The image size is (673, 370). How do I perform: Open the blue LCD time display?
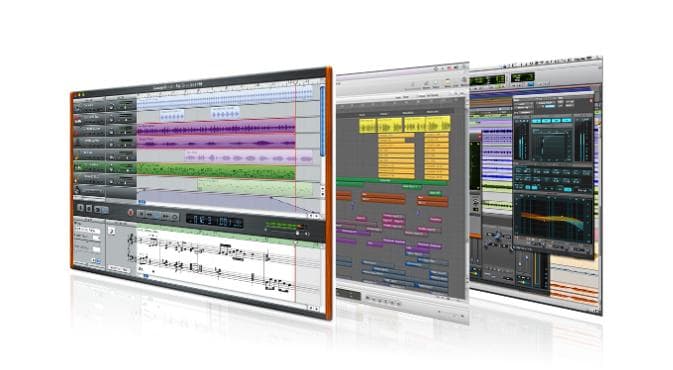pyautogui.click(x=215, y=221)
